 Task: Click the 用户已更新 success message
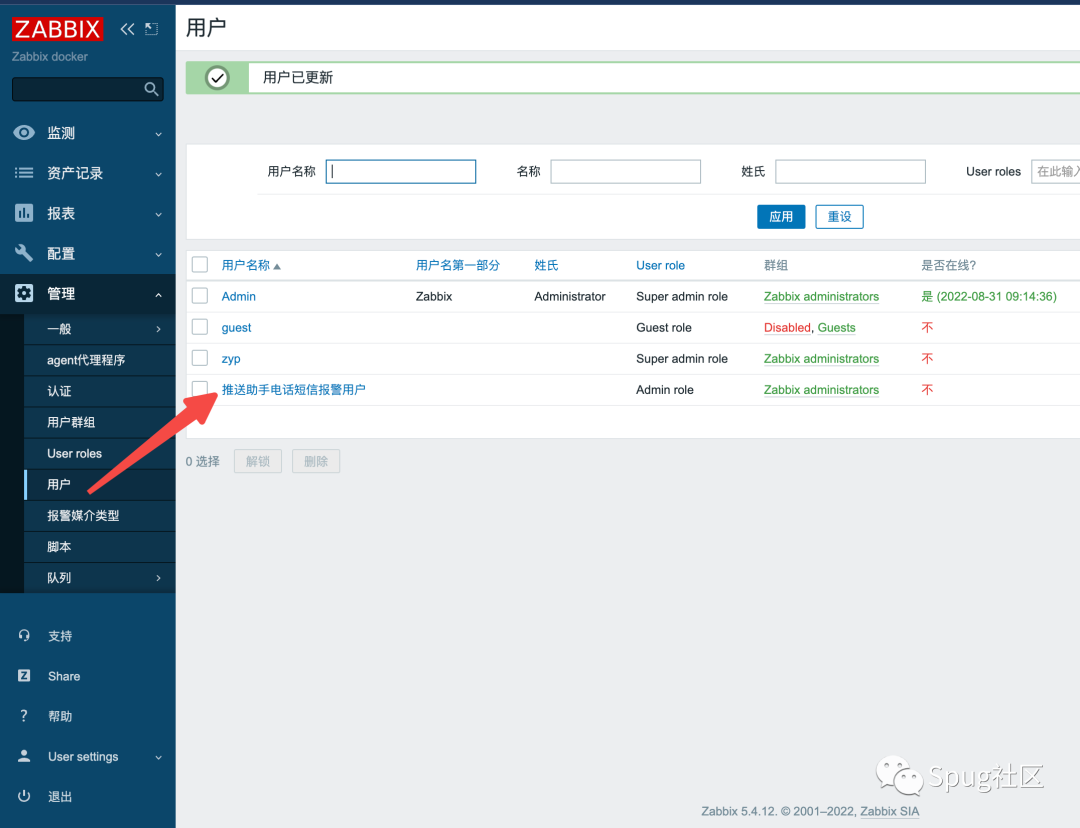point(298,77)
